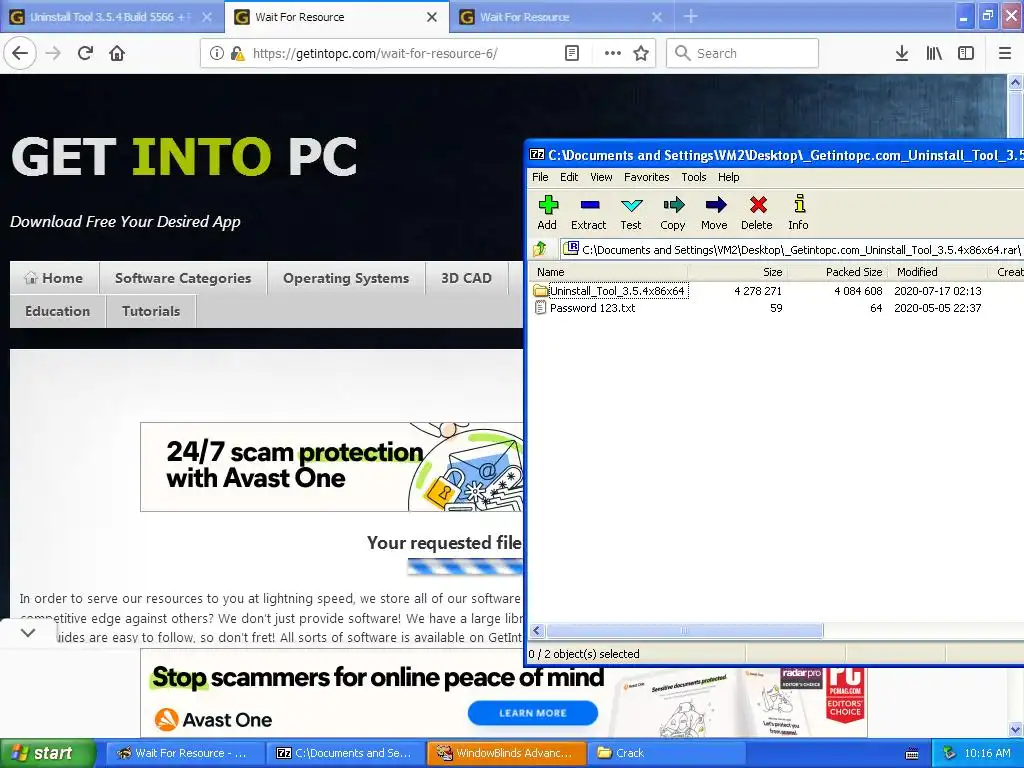Open Operating Systems navigation link
Image resolution: width=1024 pixels, height=768 pixels.
[346, 278]
